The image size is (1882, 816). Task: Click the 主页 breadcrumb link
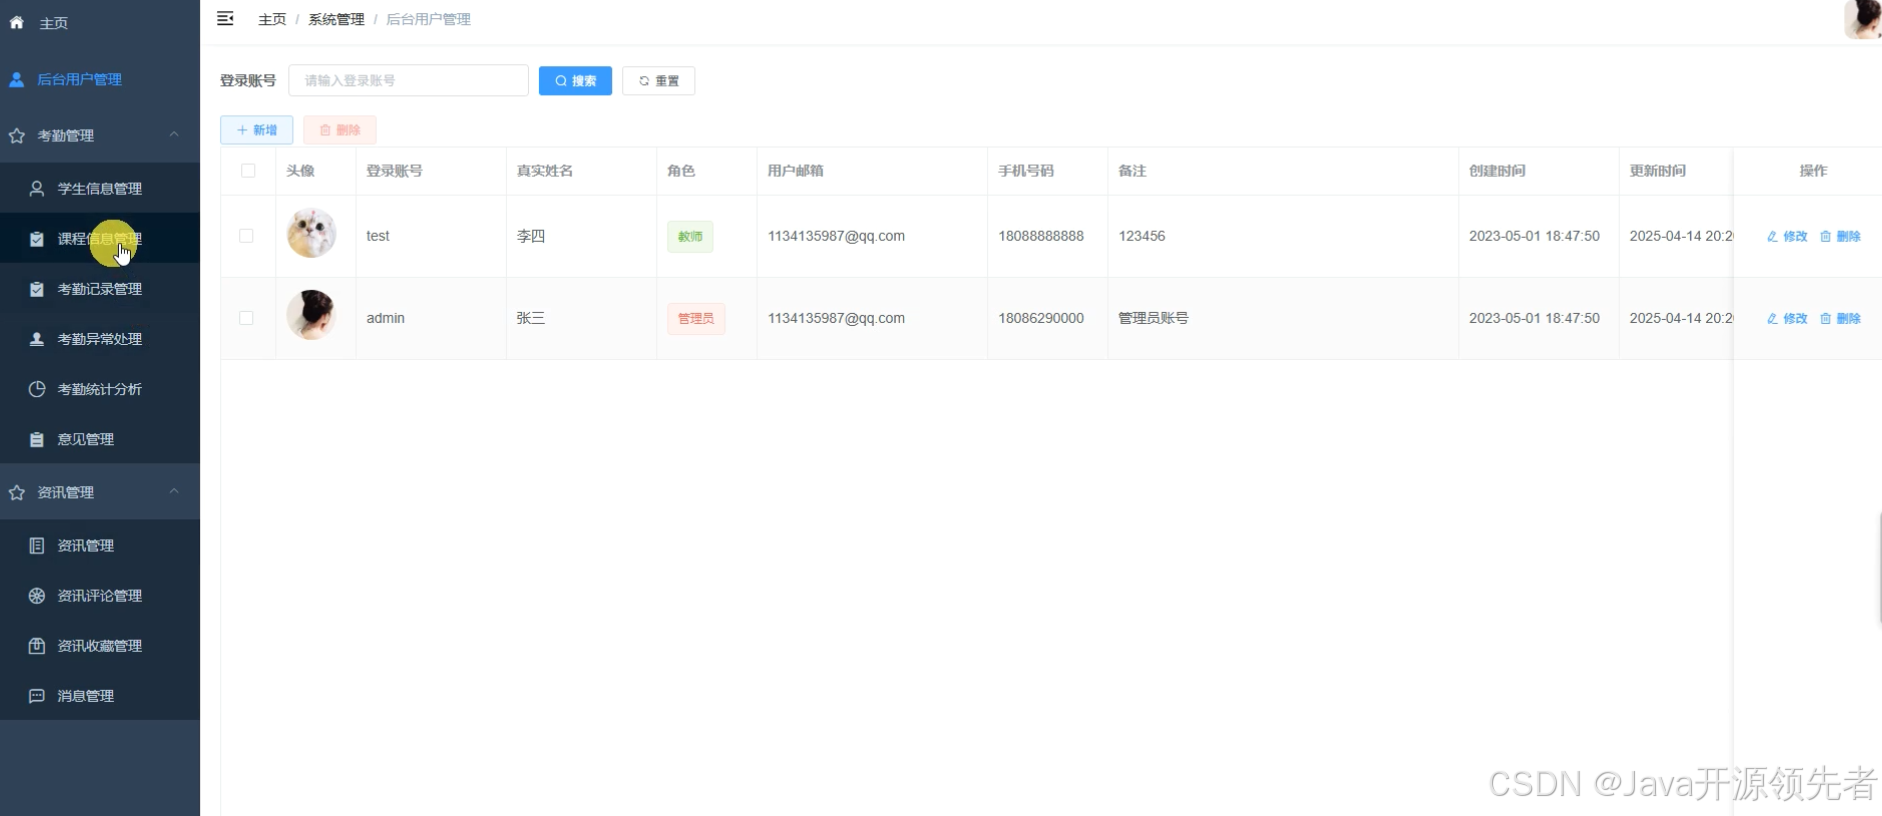(272, 19)
